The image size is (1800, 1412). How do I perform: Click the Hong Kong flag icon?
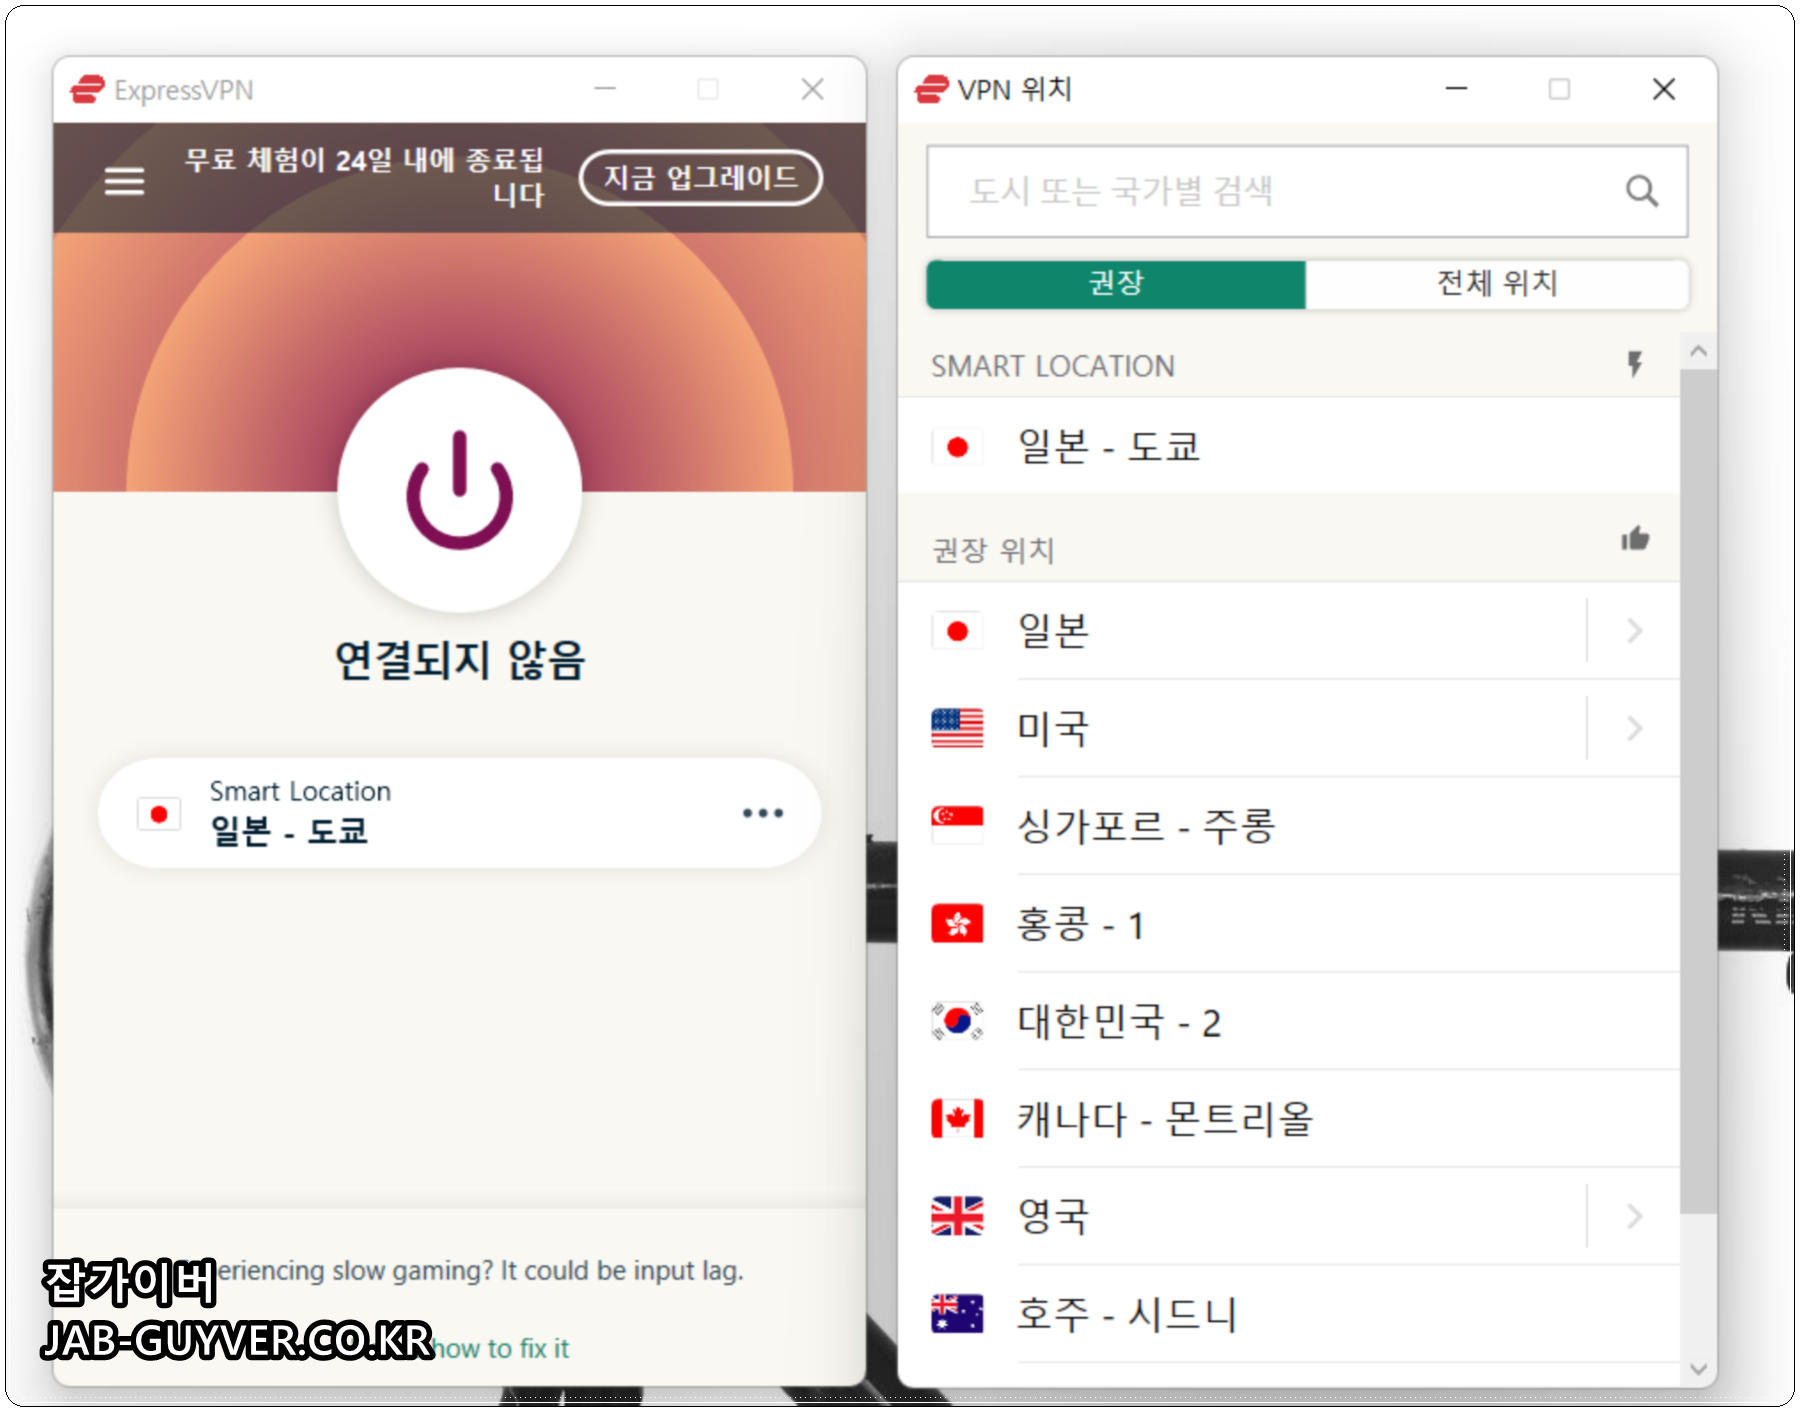coord(957,923)
